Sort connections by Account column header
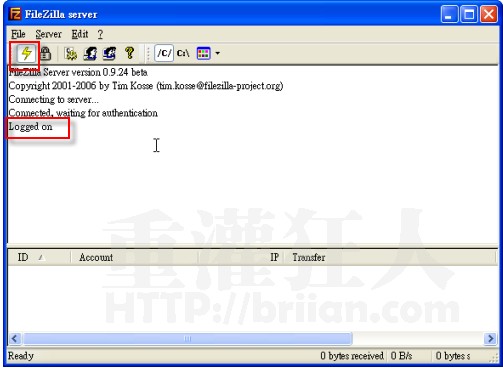 point(134,257)
